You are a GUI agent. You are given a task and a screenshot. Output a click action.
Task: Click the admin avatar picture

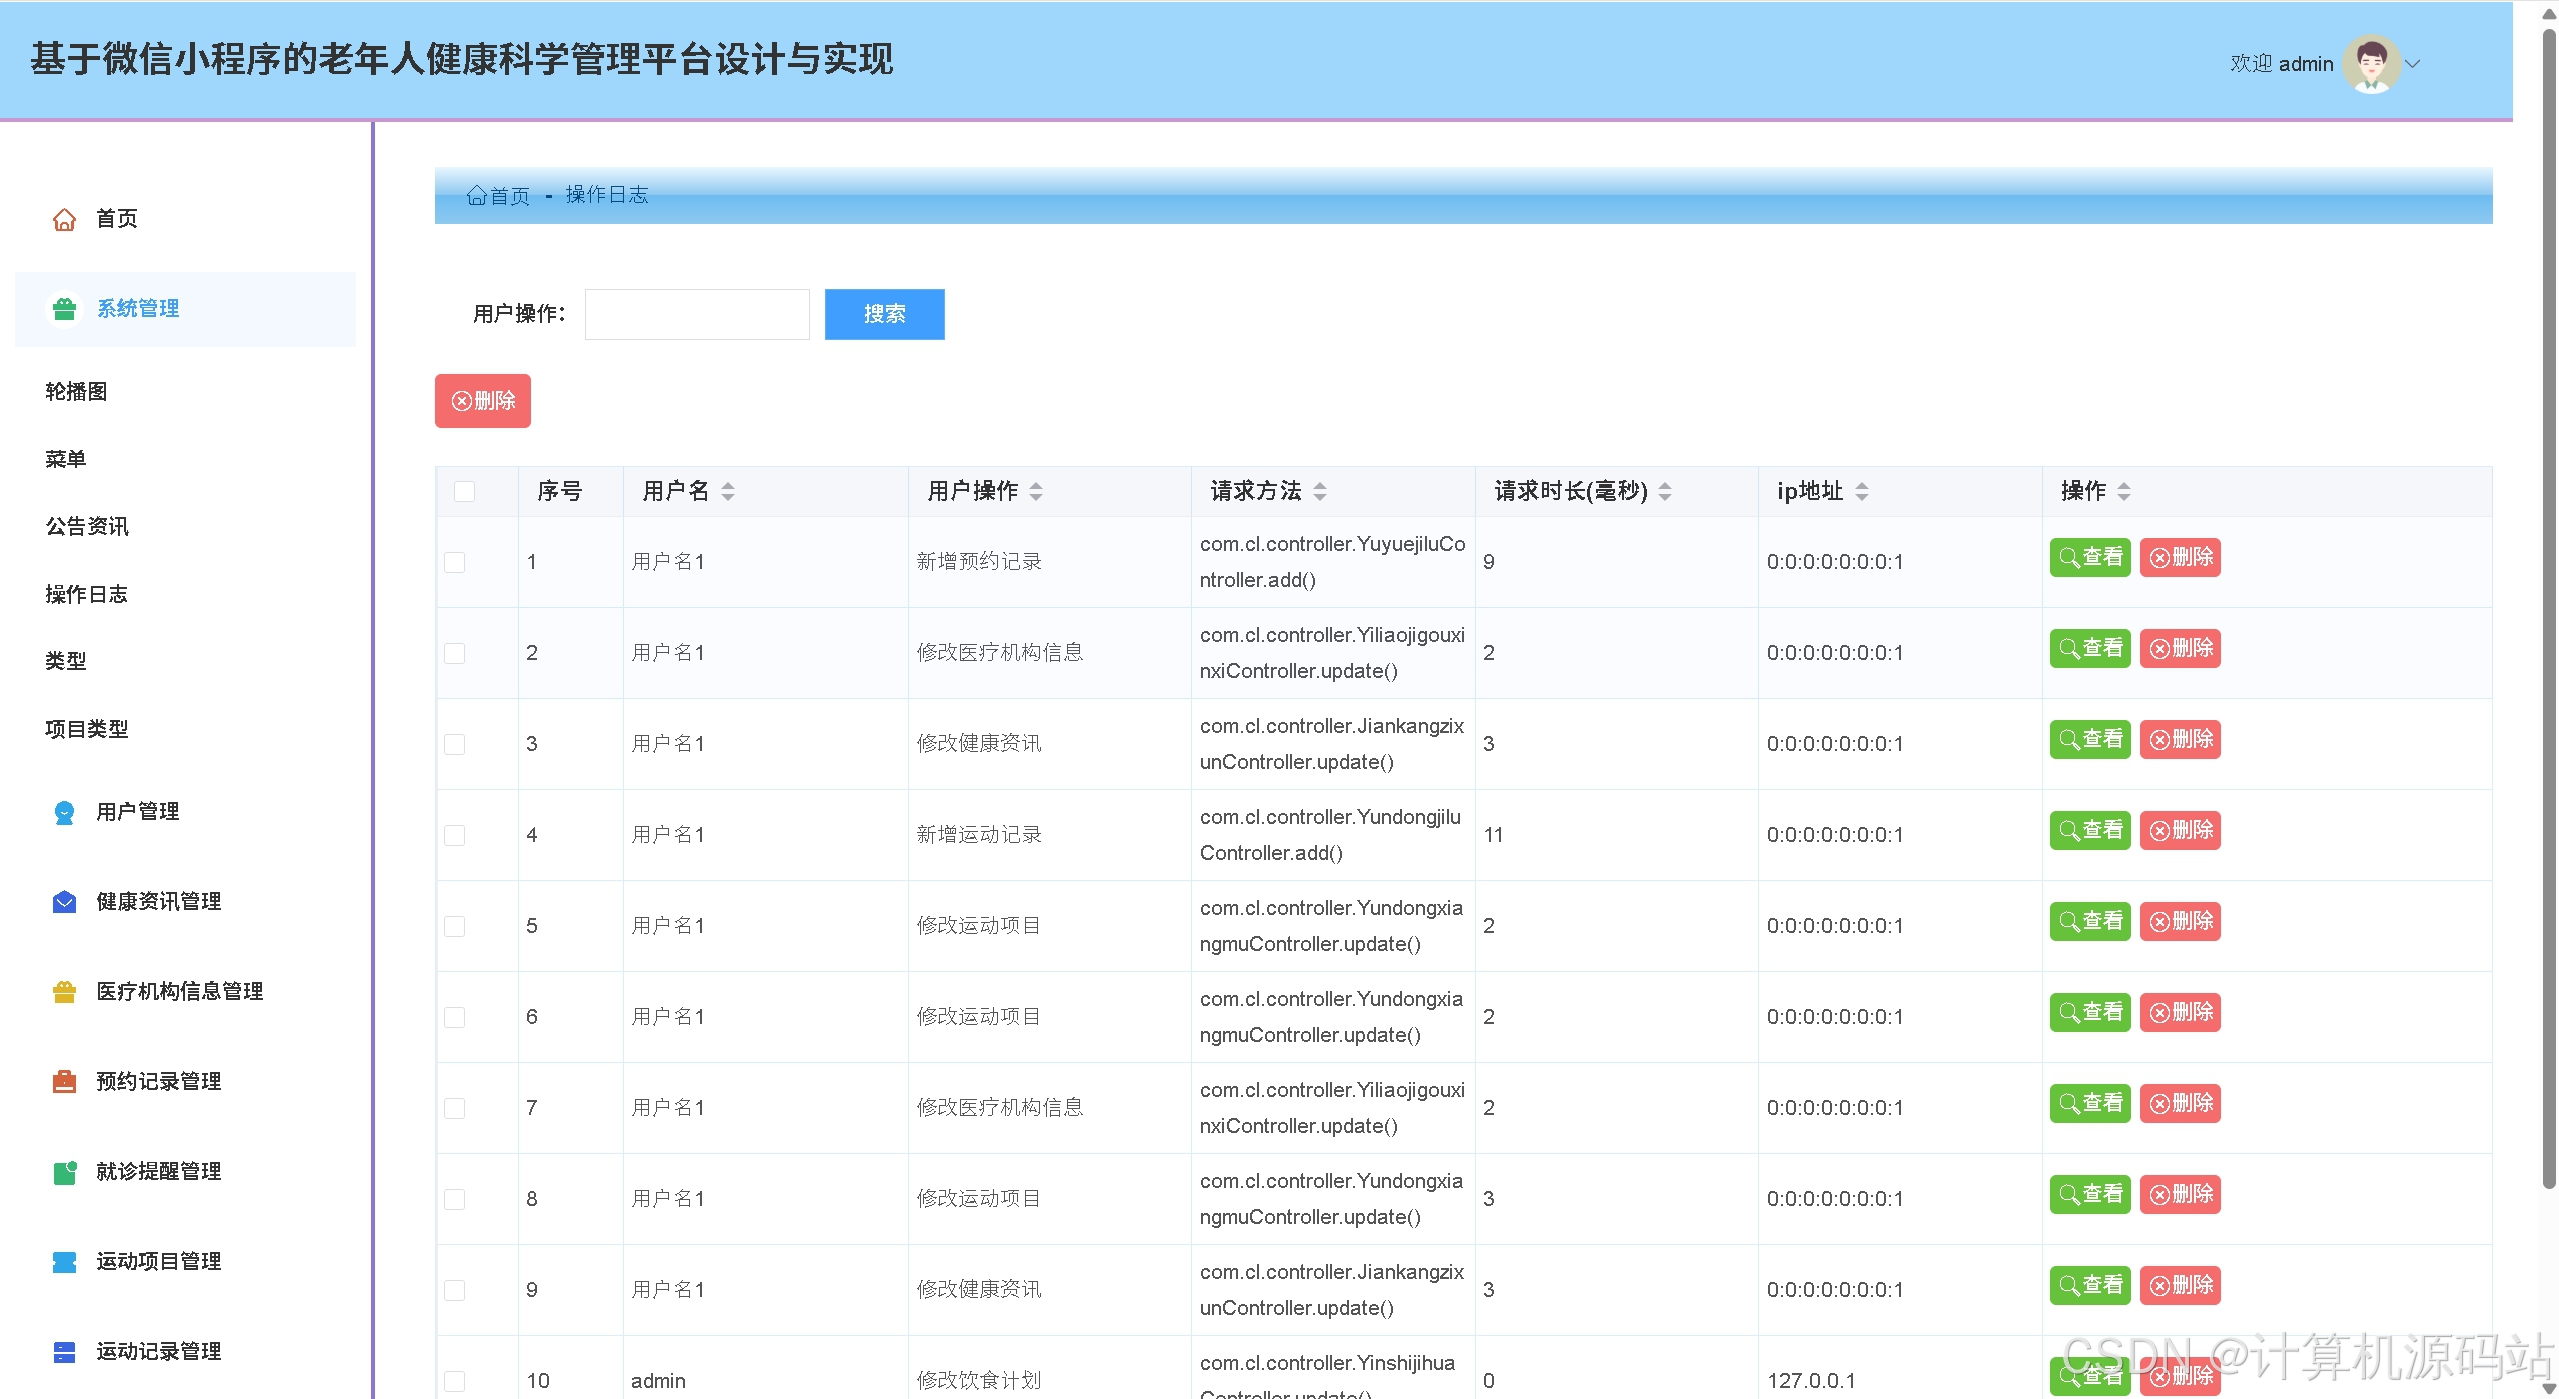pos(2371,64)
